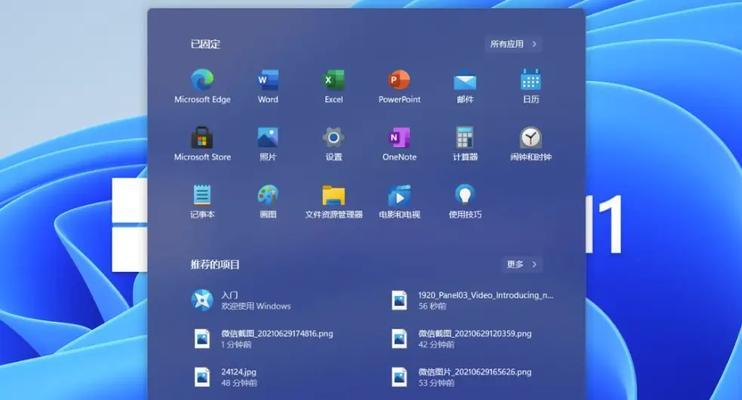Open the 画图 paint app

pyautogui.click(x=268, y=201)
